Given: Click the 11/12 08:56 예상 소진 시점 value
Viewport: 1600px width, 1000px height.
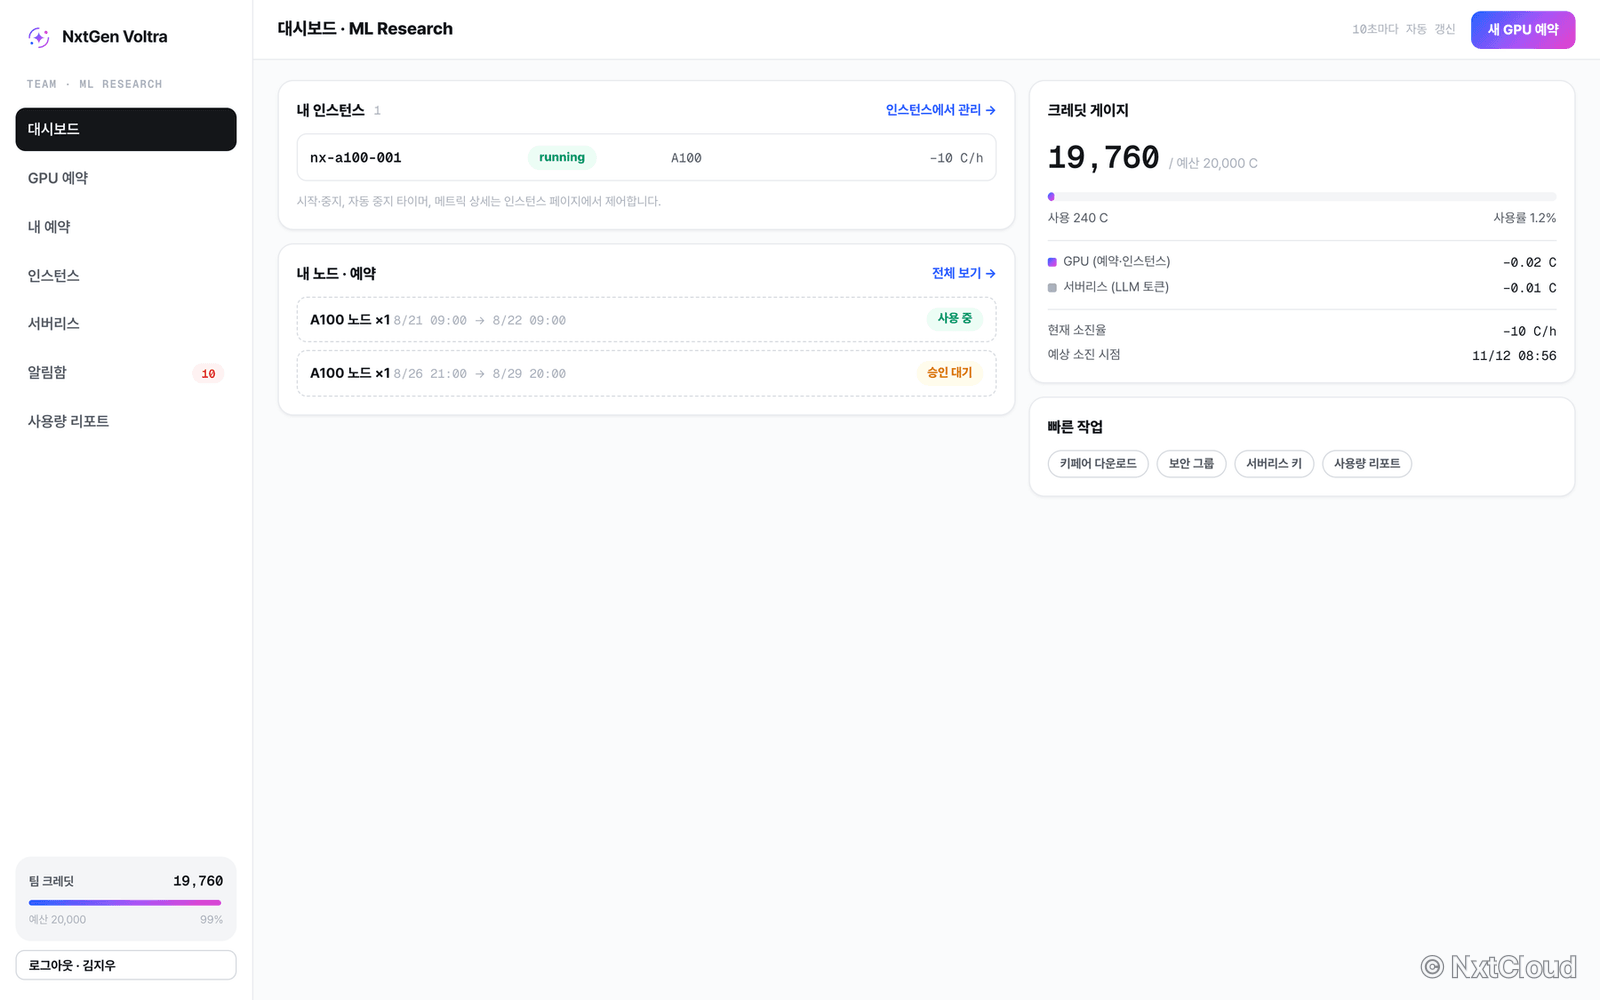Looking at the screenshot, I should pos(1514,356).
